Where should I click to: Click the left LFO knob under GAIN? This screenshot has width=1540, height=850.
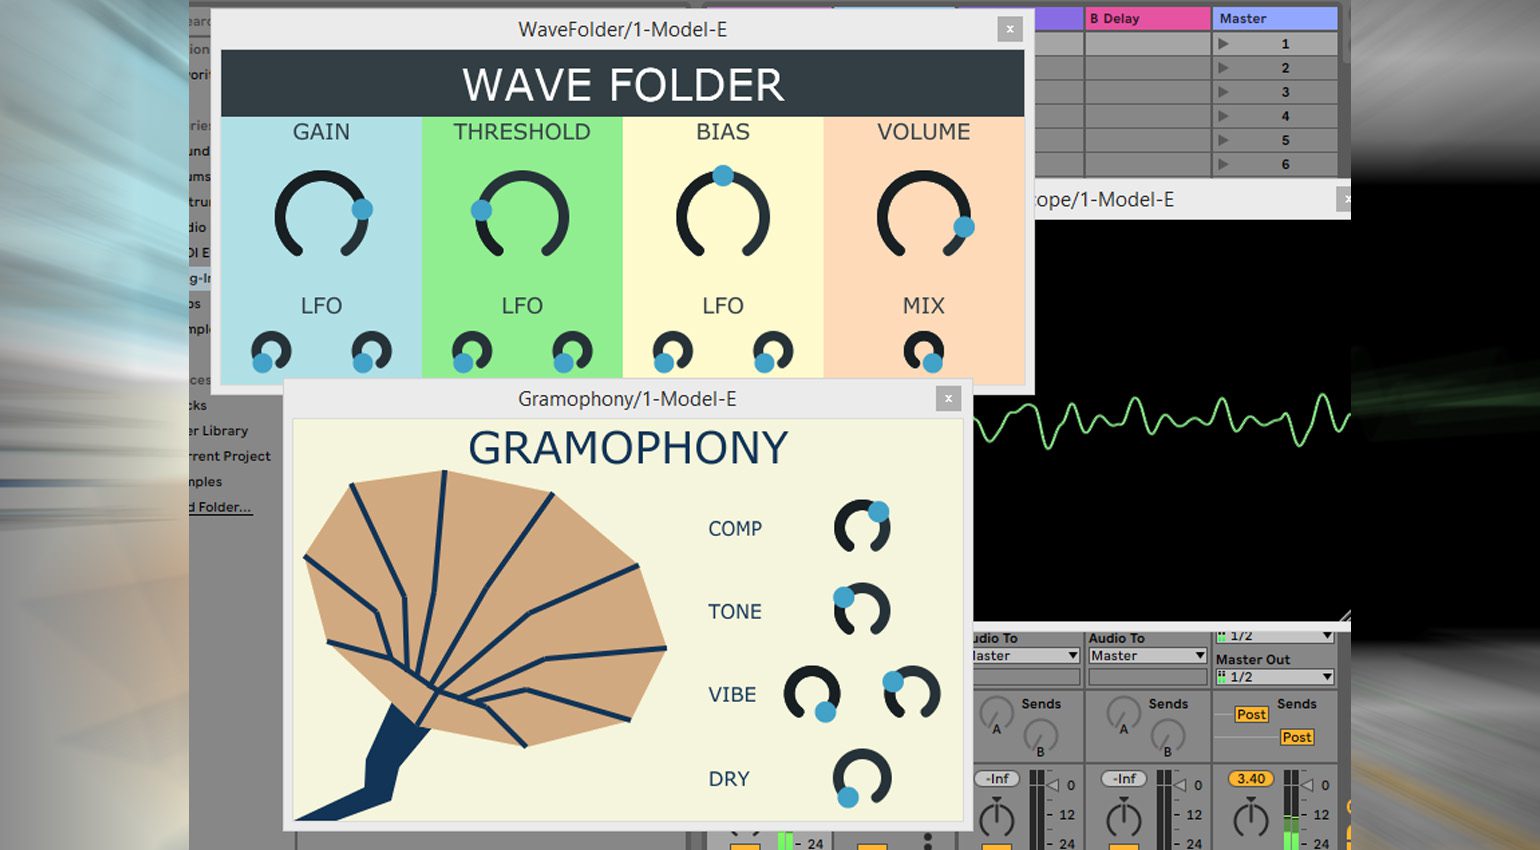pos(271,351)
